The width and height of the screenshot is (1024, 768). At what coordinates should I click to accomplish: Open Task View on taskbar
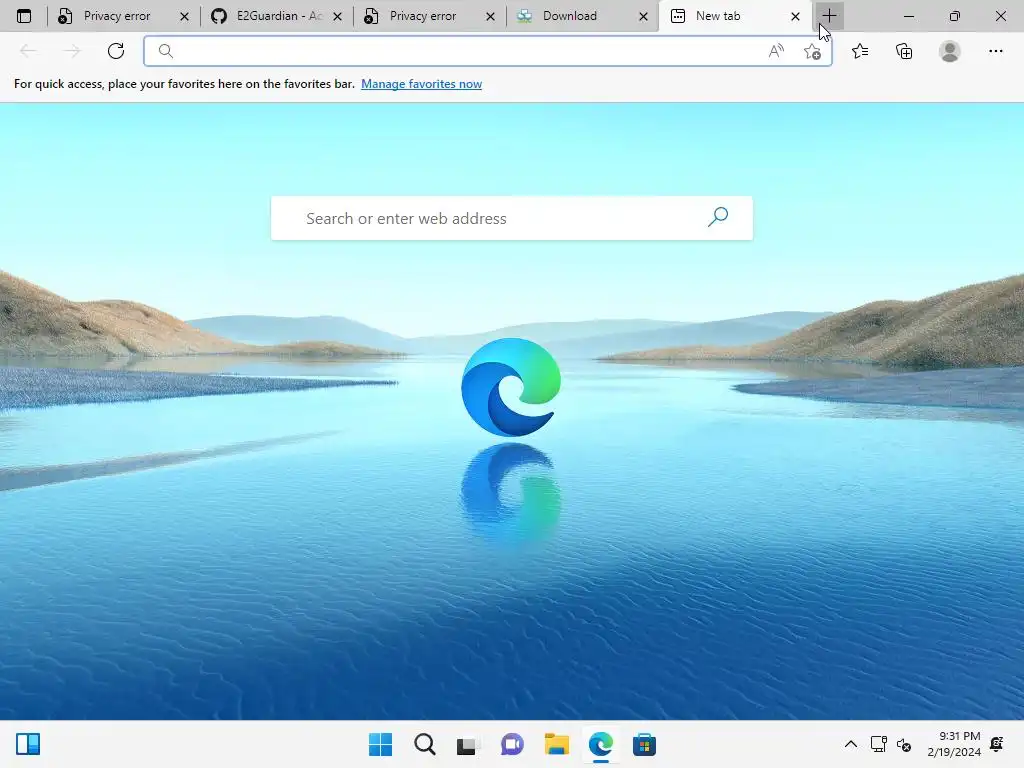[468, 744]
